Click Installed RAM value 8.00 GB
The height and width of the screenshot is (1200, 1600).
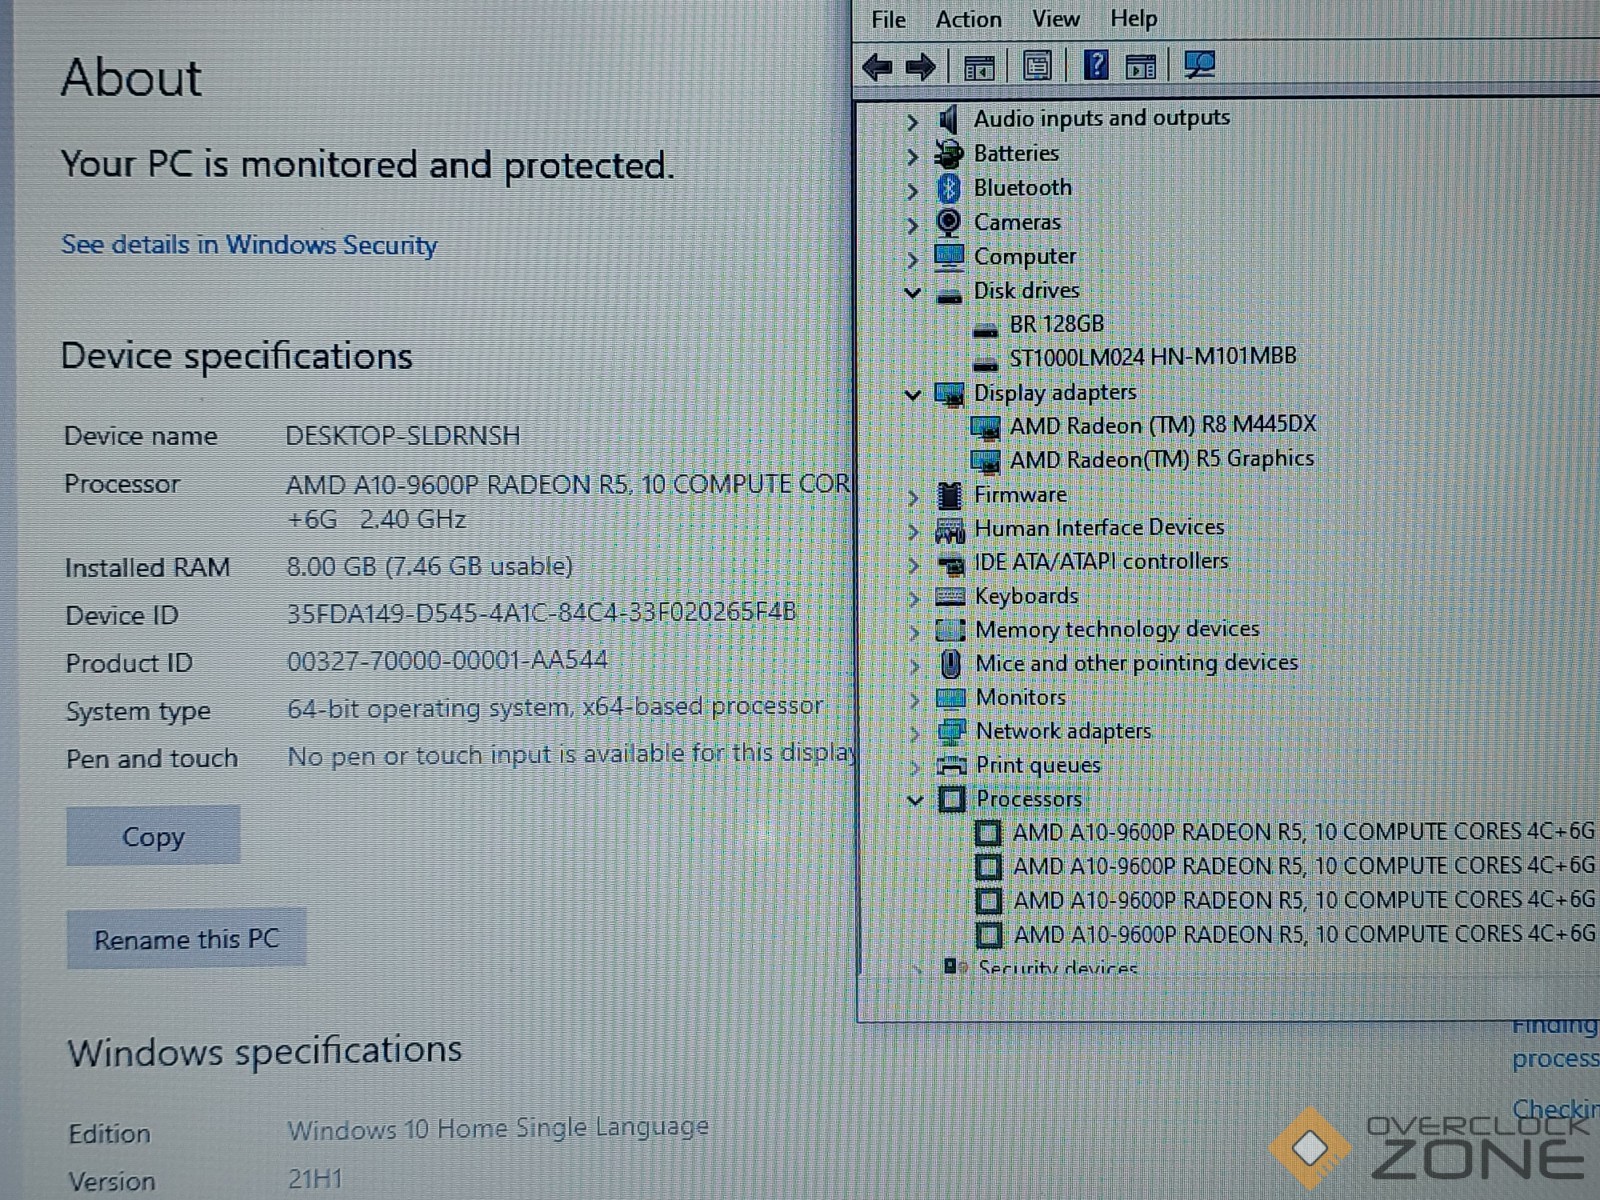click(x=430, y=567)
